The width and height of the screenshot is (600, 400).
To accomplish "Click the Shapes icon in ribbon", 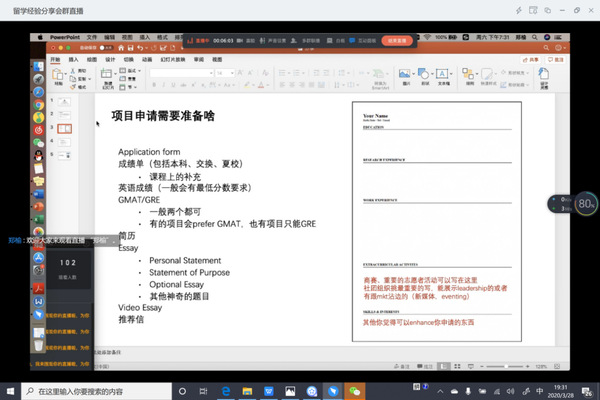I will pos(423,73).
